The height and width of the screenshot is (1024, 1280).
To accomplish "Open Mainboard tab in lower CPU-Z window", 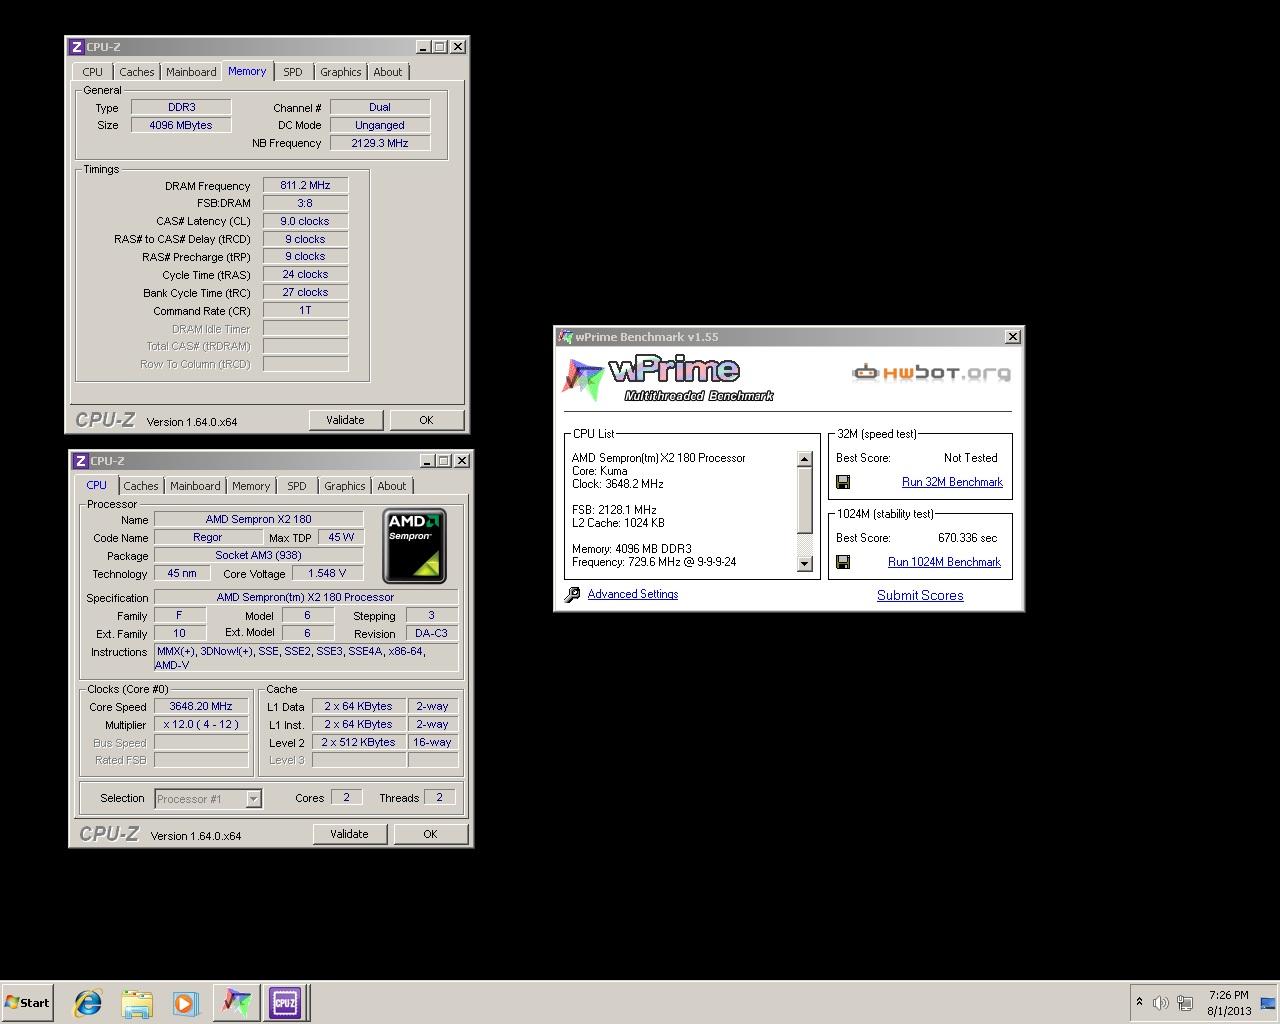I will click(195, 486).
